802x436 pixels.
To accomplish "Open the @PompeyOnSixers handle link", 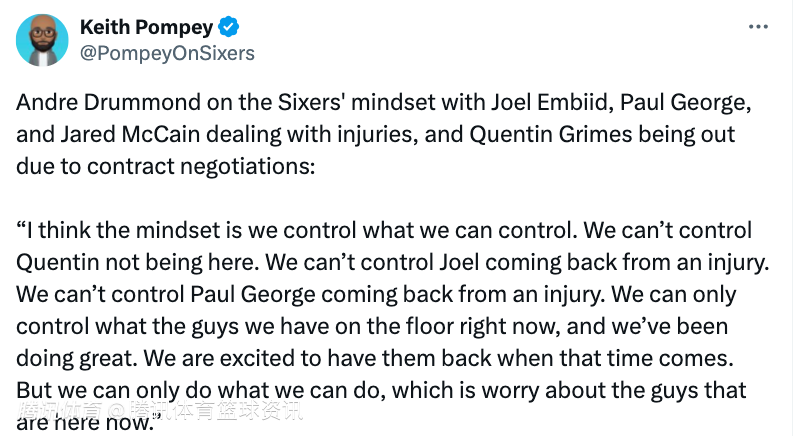I will tap(167, 53).
